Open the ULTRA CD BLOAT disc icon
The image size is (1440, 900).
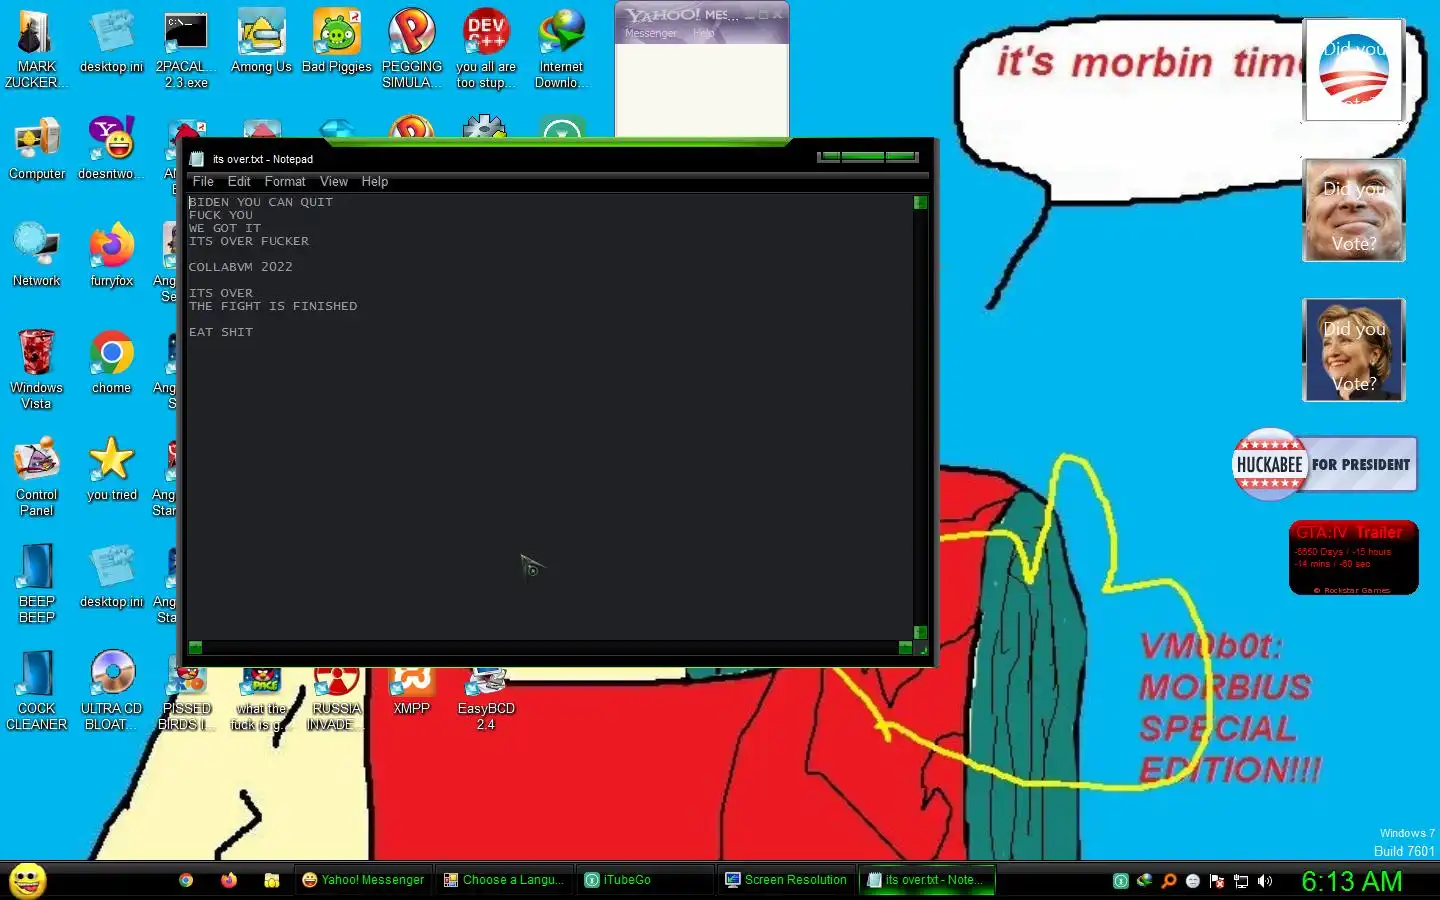pos(111,690)
